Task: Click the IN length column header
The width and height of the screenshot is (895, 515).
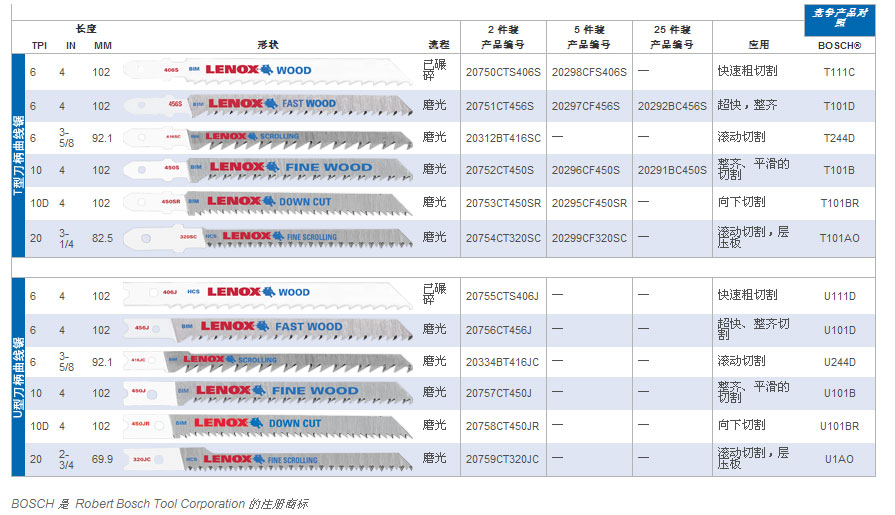Action: [71, 46]
